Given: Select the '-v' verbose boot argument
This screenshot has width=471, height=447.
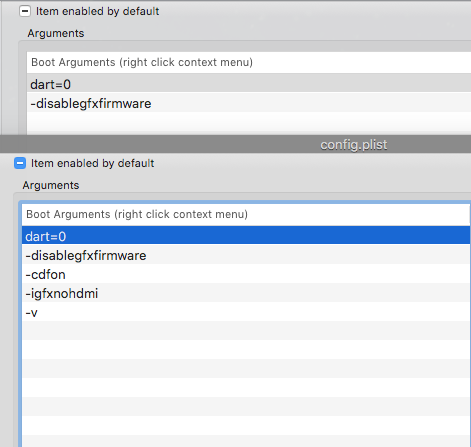Looking at the screenshot, I should [x=246, y=312].
